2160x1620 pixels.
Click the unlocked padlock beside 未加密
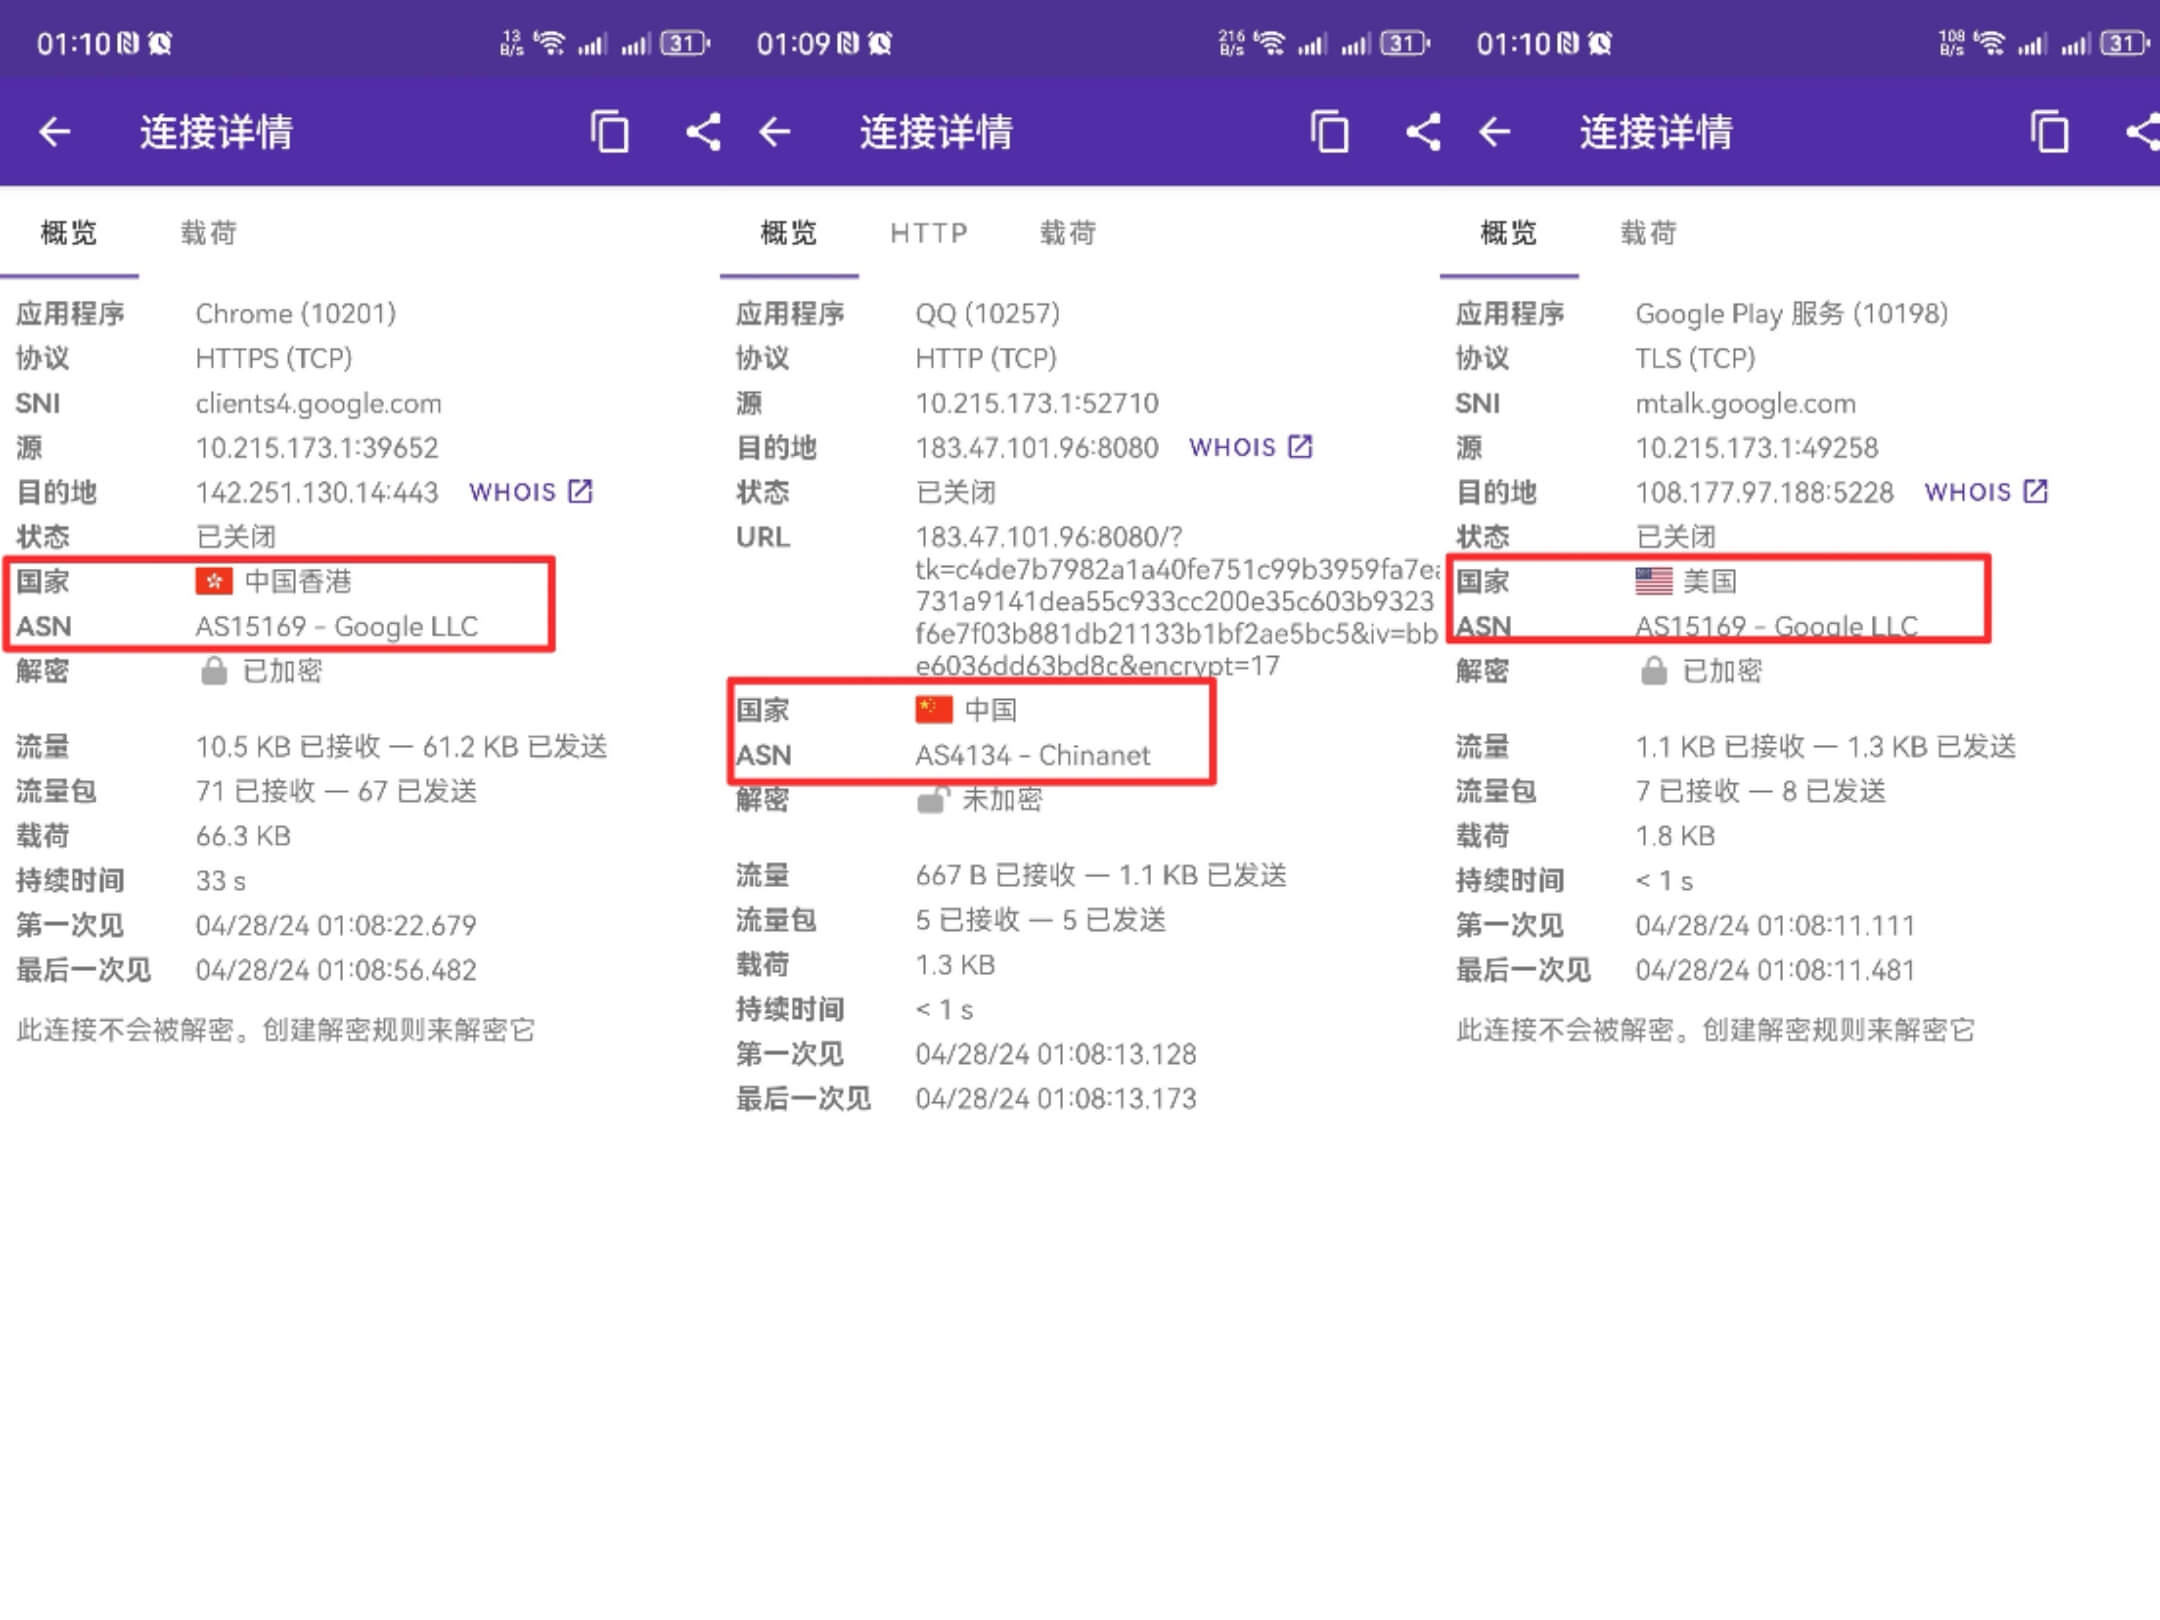tap(936, 799)
